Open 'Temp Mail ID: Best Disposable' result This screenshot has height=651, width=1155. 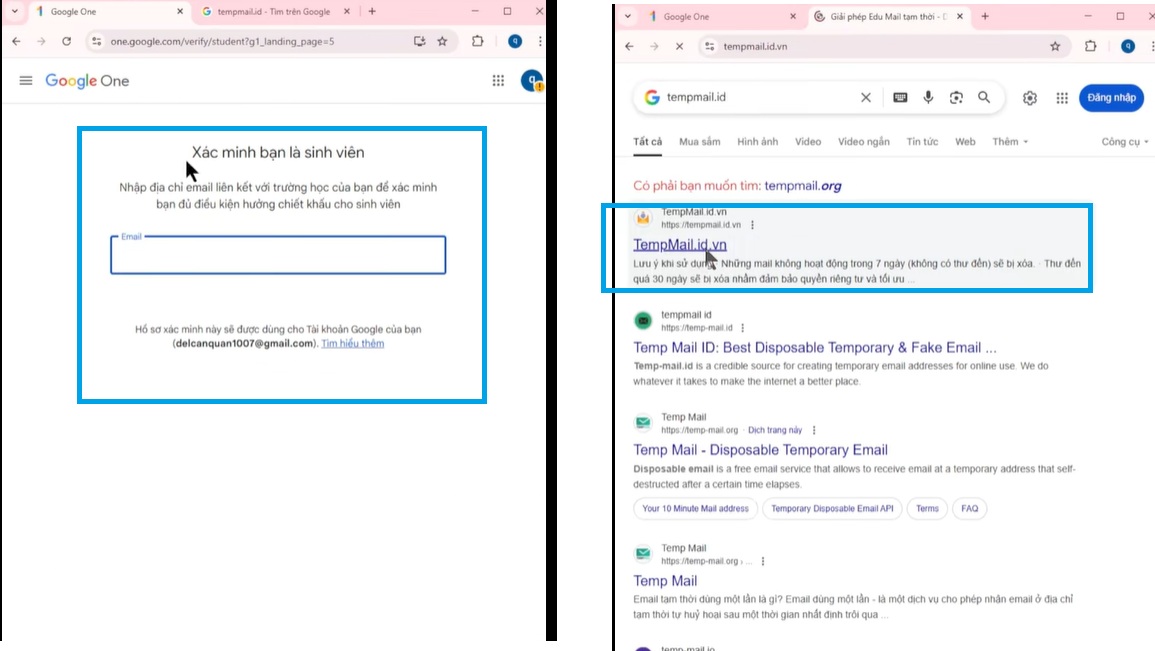pyautogui.click(x=815, y=348)
